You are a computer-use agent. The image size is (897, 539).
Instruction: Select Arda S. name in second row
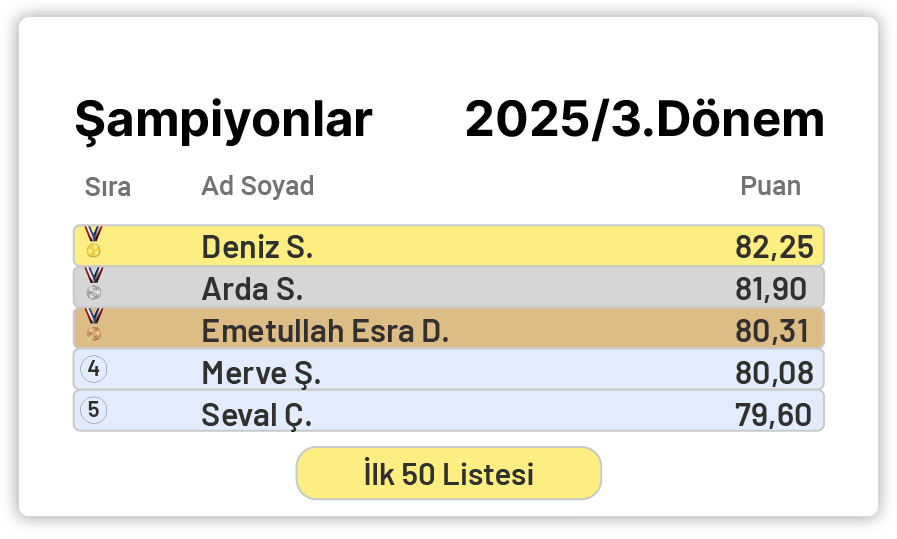click(252, 289)
